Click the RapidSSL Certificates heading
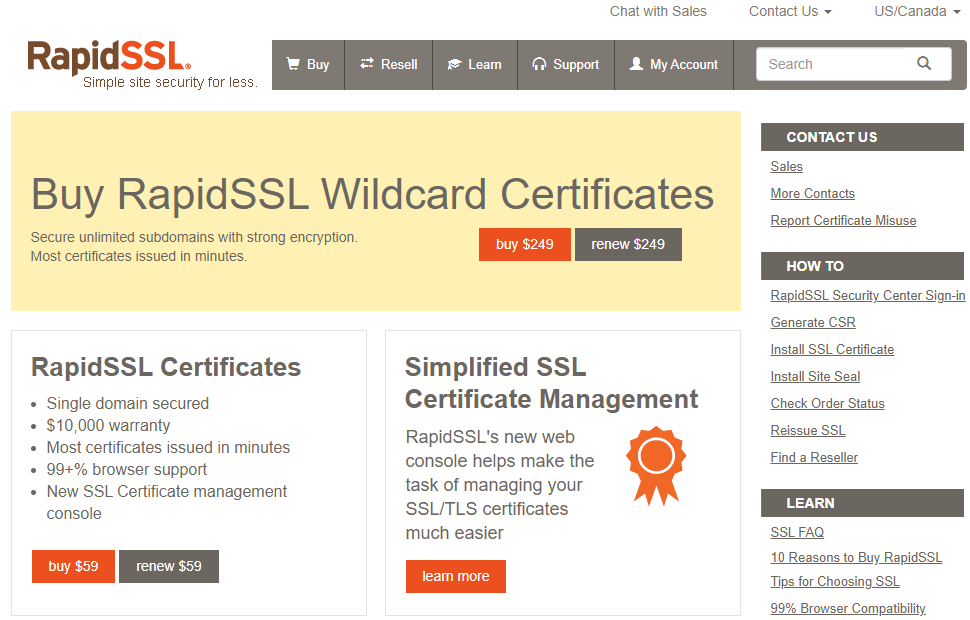Screen dimensions: 970x620 point(166,367)
